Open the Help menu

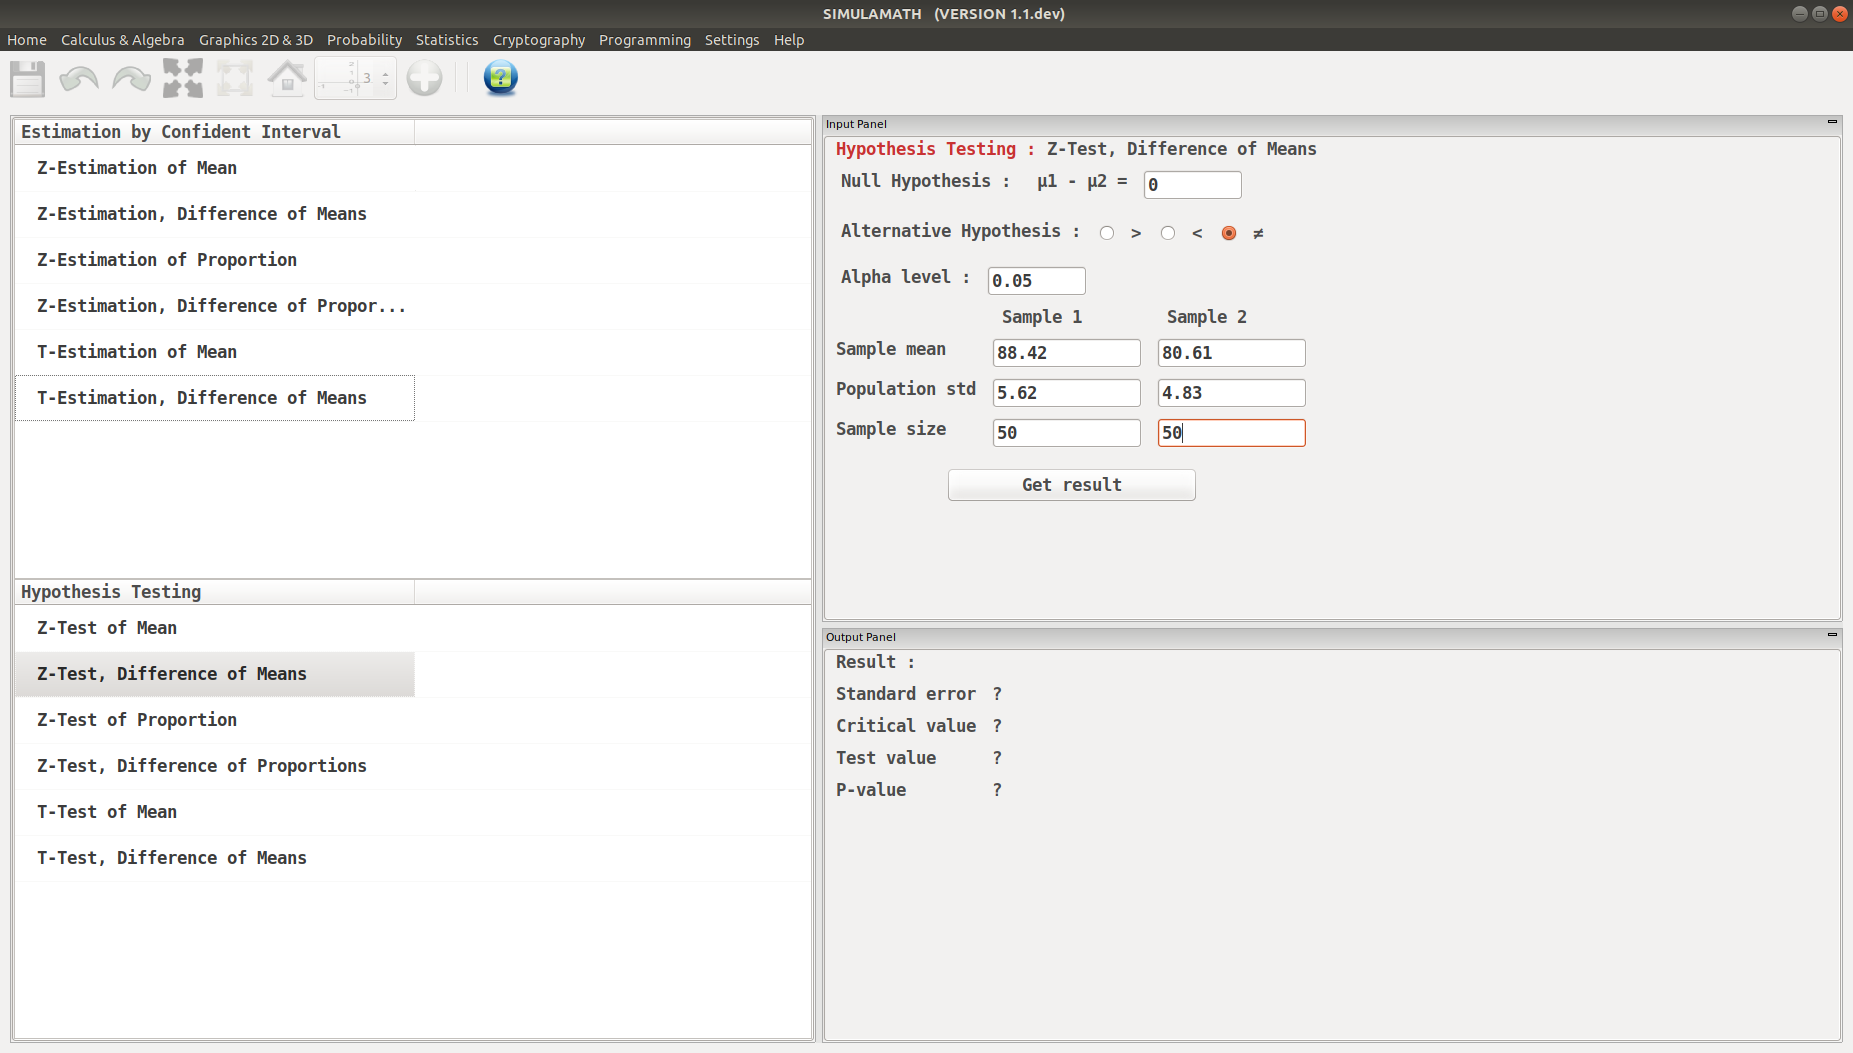click(789, 40)
